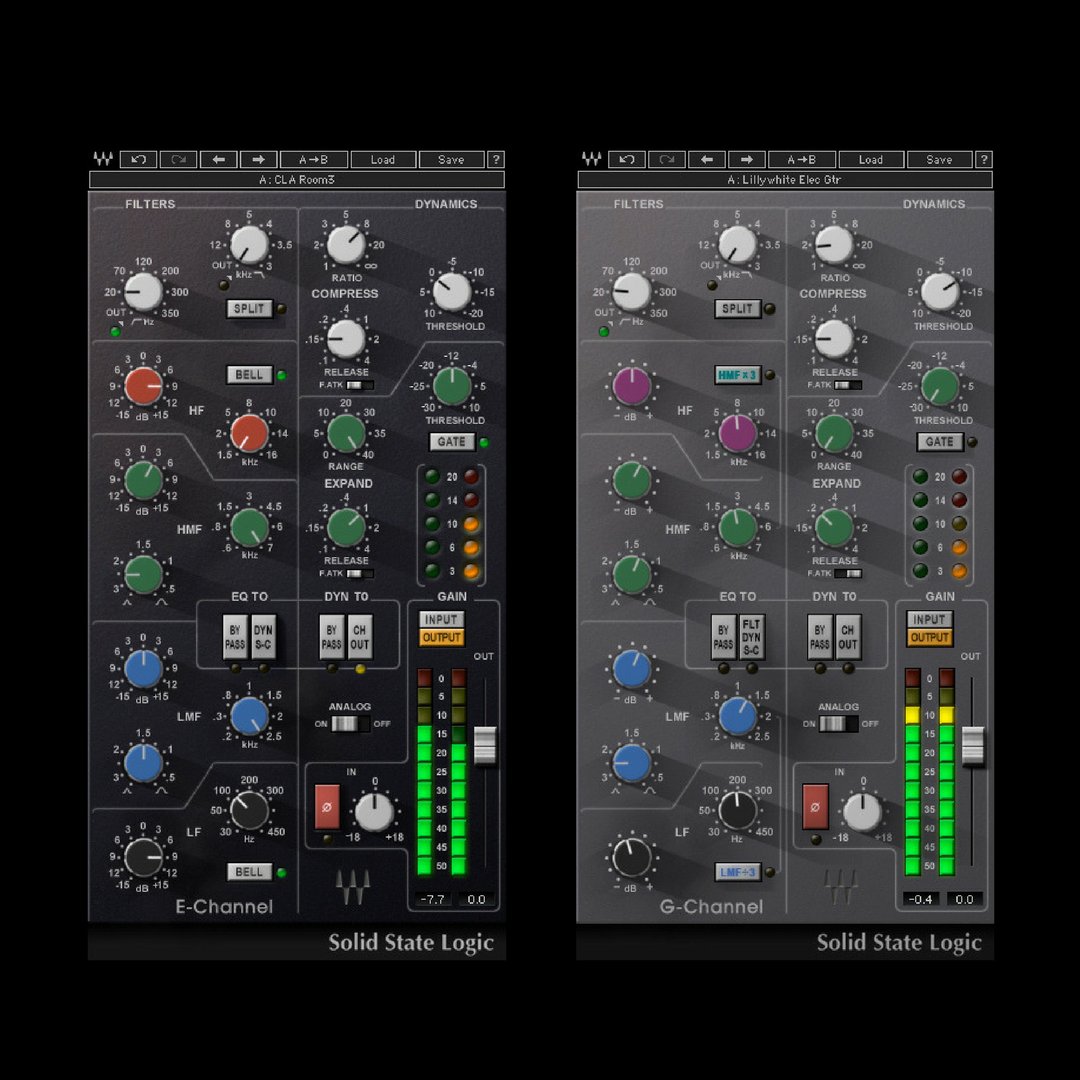Click the green expander Range knob in E-Channel

click(x=346, y=433)
